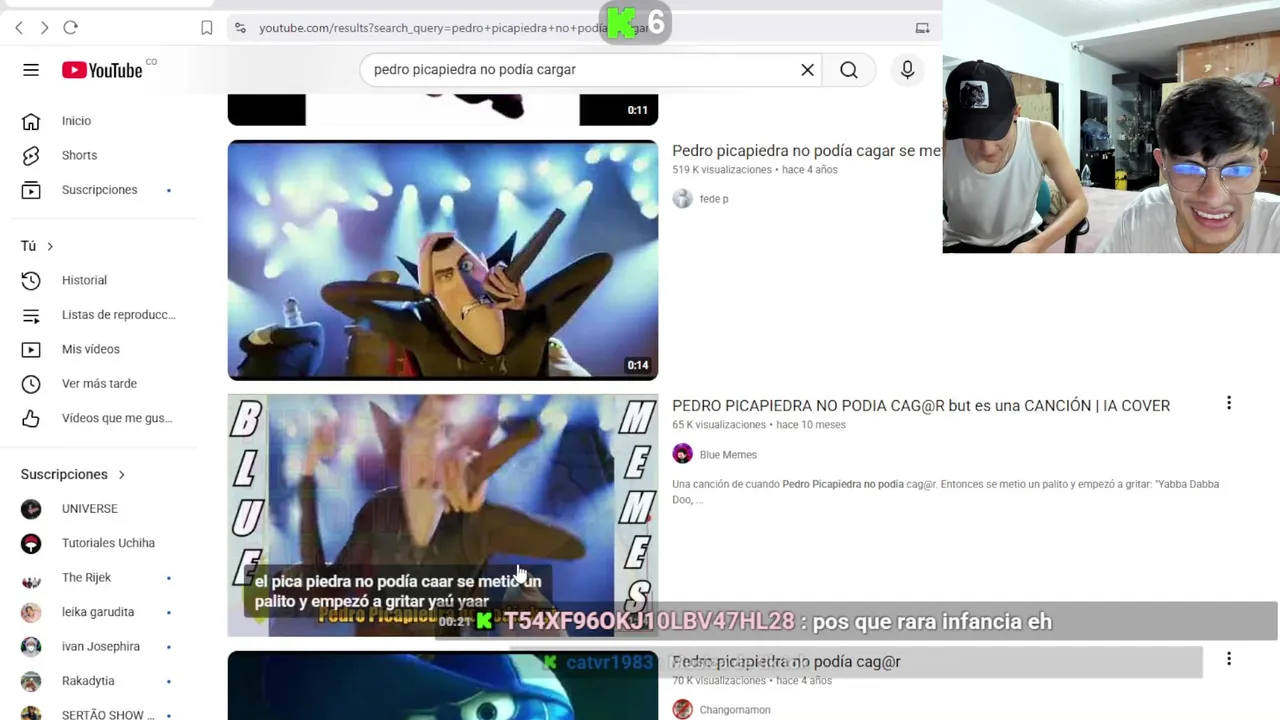Expand the Suscripciones section heading
Image resolution: width=1280 pixels, height=720 pixels.
pos(73,474)
